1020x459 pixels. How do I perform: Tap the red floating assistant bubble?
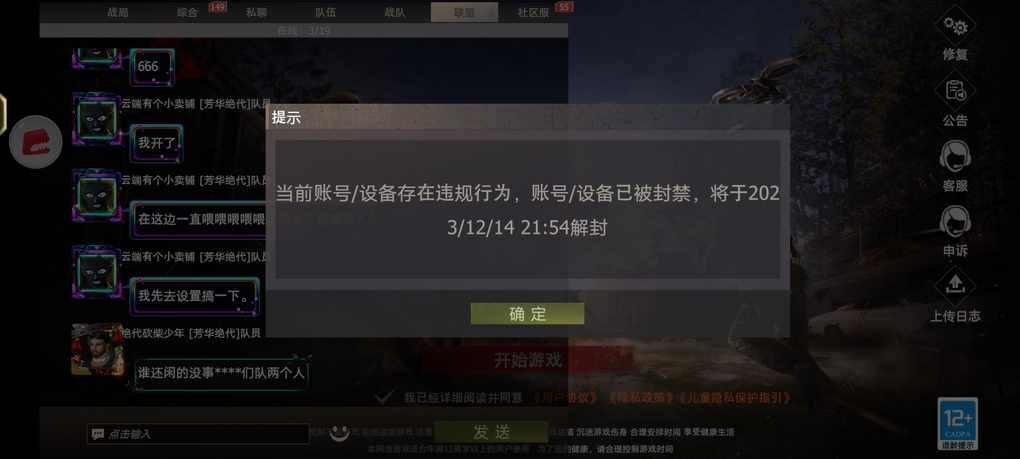point(36,142)
